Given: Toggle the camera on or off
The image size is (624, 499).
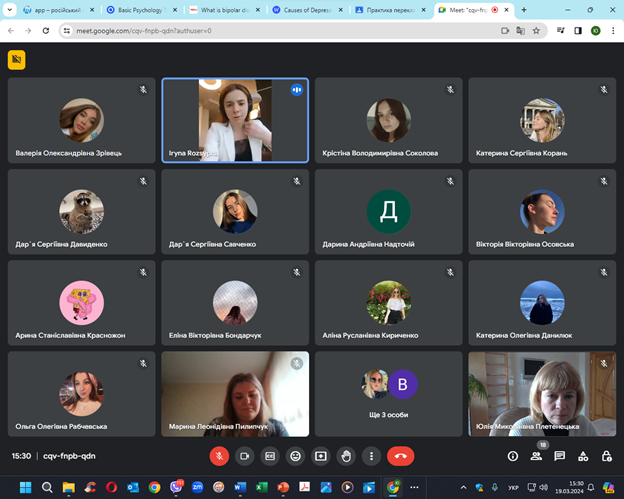Looking at the screenshot, I should pos(244,455).
